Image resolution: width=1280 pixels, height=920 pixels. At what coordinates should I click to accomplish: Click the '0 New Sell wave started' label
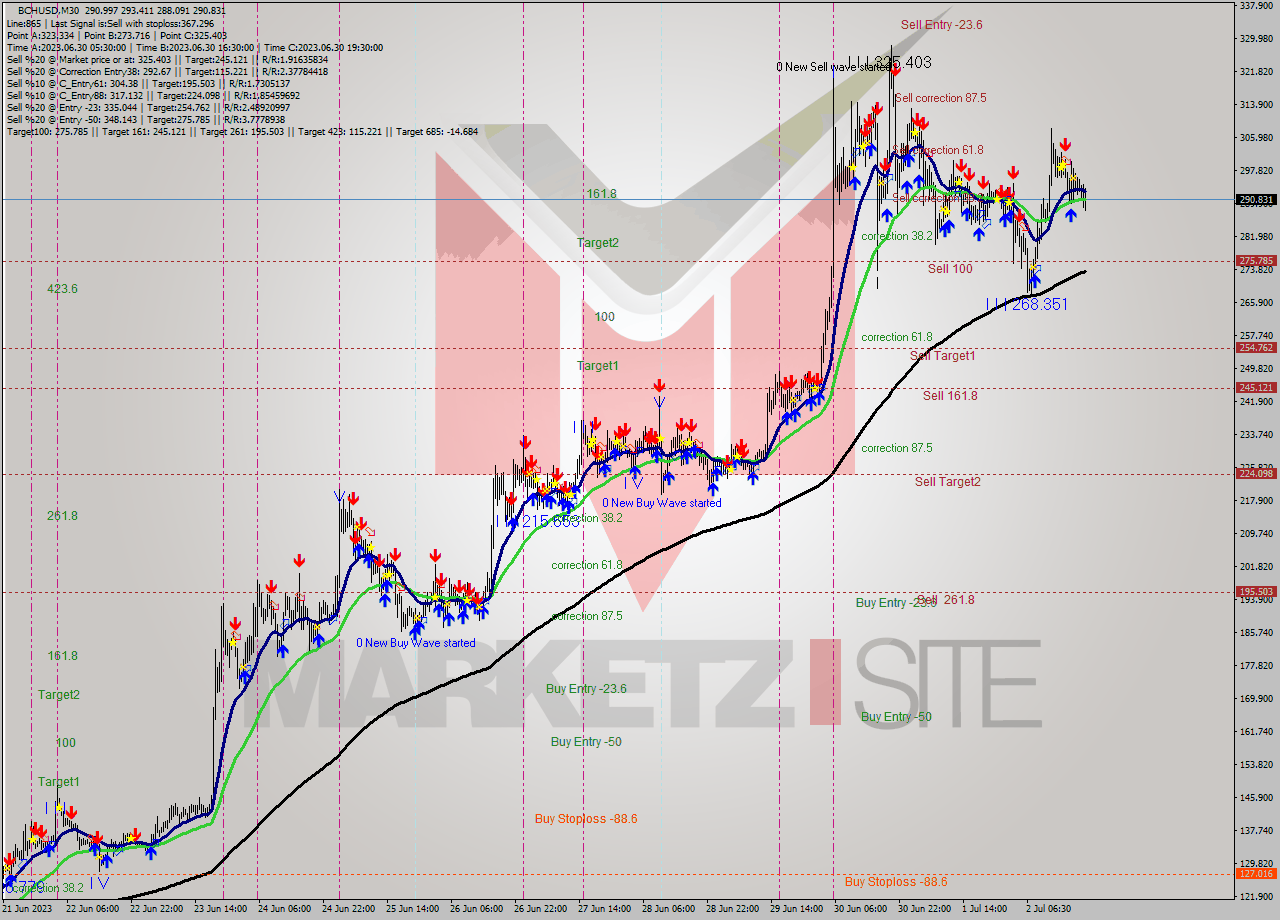coord(832,67)
